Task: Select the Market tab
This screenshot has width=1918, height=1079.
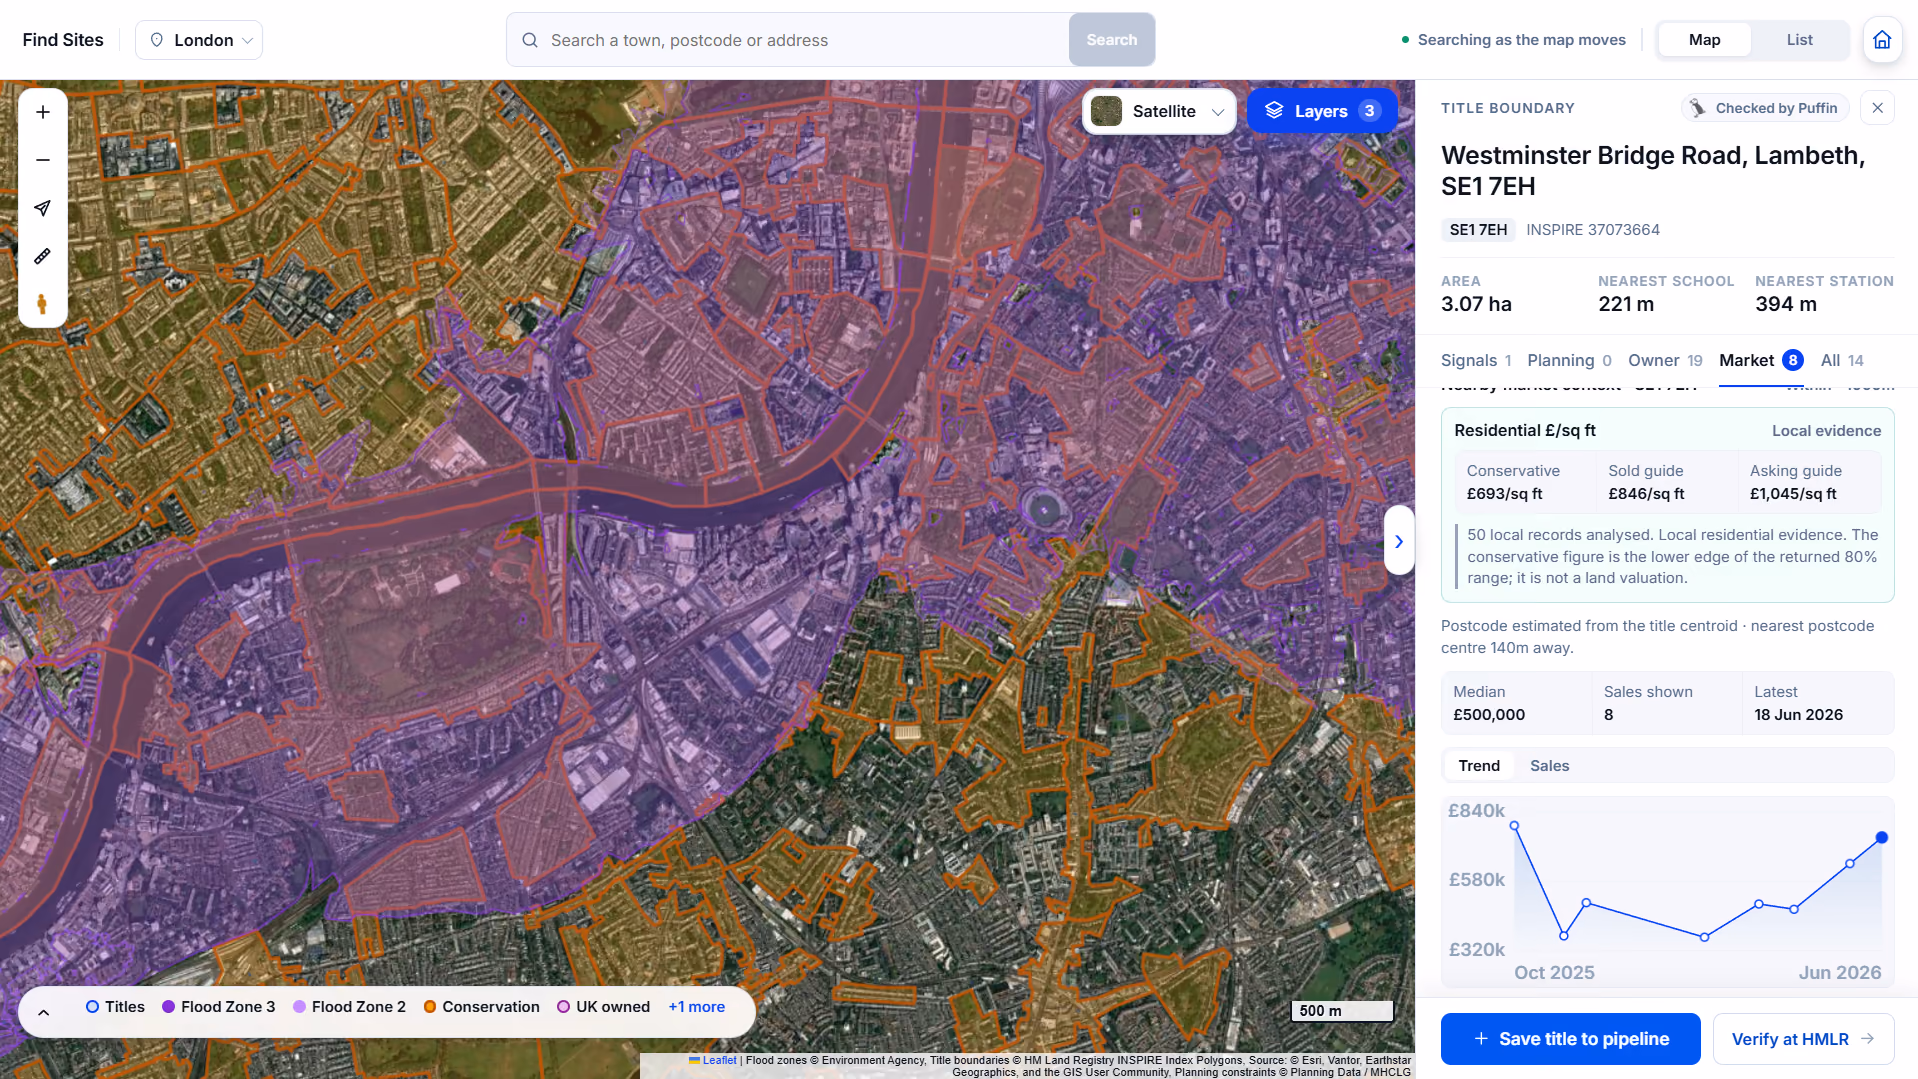Action: click(x=1761, y=361)
